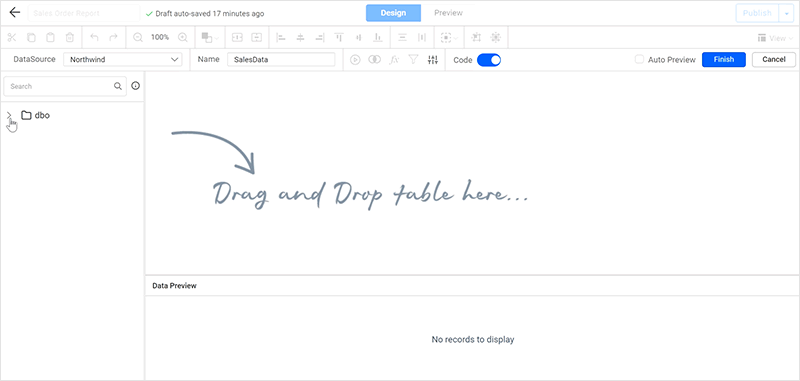Click the snap to shape icon
Viewport: 800px width, 381px height.
click(x=476, y=37)
